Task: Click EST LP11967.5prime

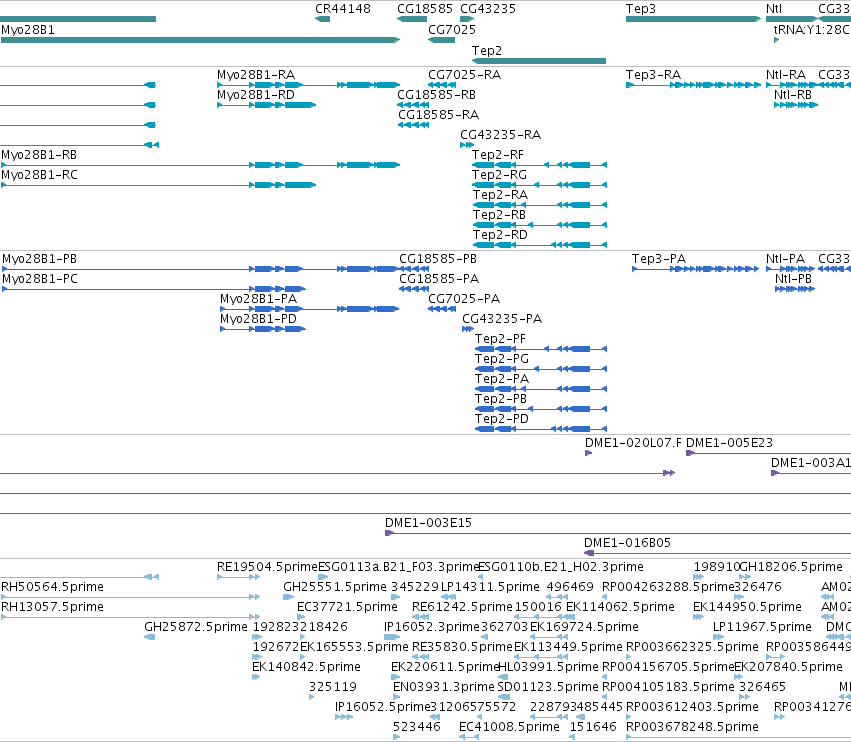Action: click(x=718, y=637)
